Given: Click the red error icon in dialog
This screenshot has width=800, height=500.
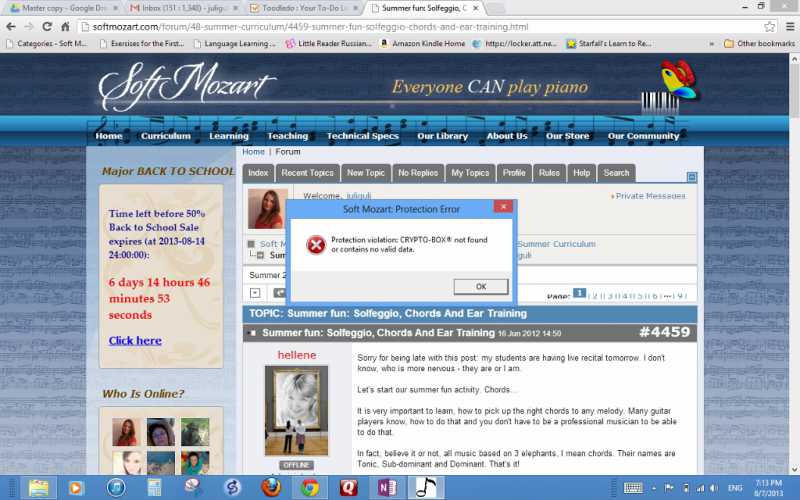Looking at the screenshot, I should [x=316, y=245].
